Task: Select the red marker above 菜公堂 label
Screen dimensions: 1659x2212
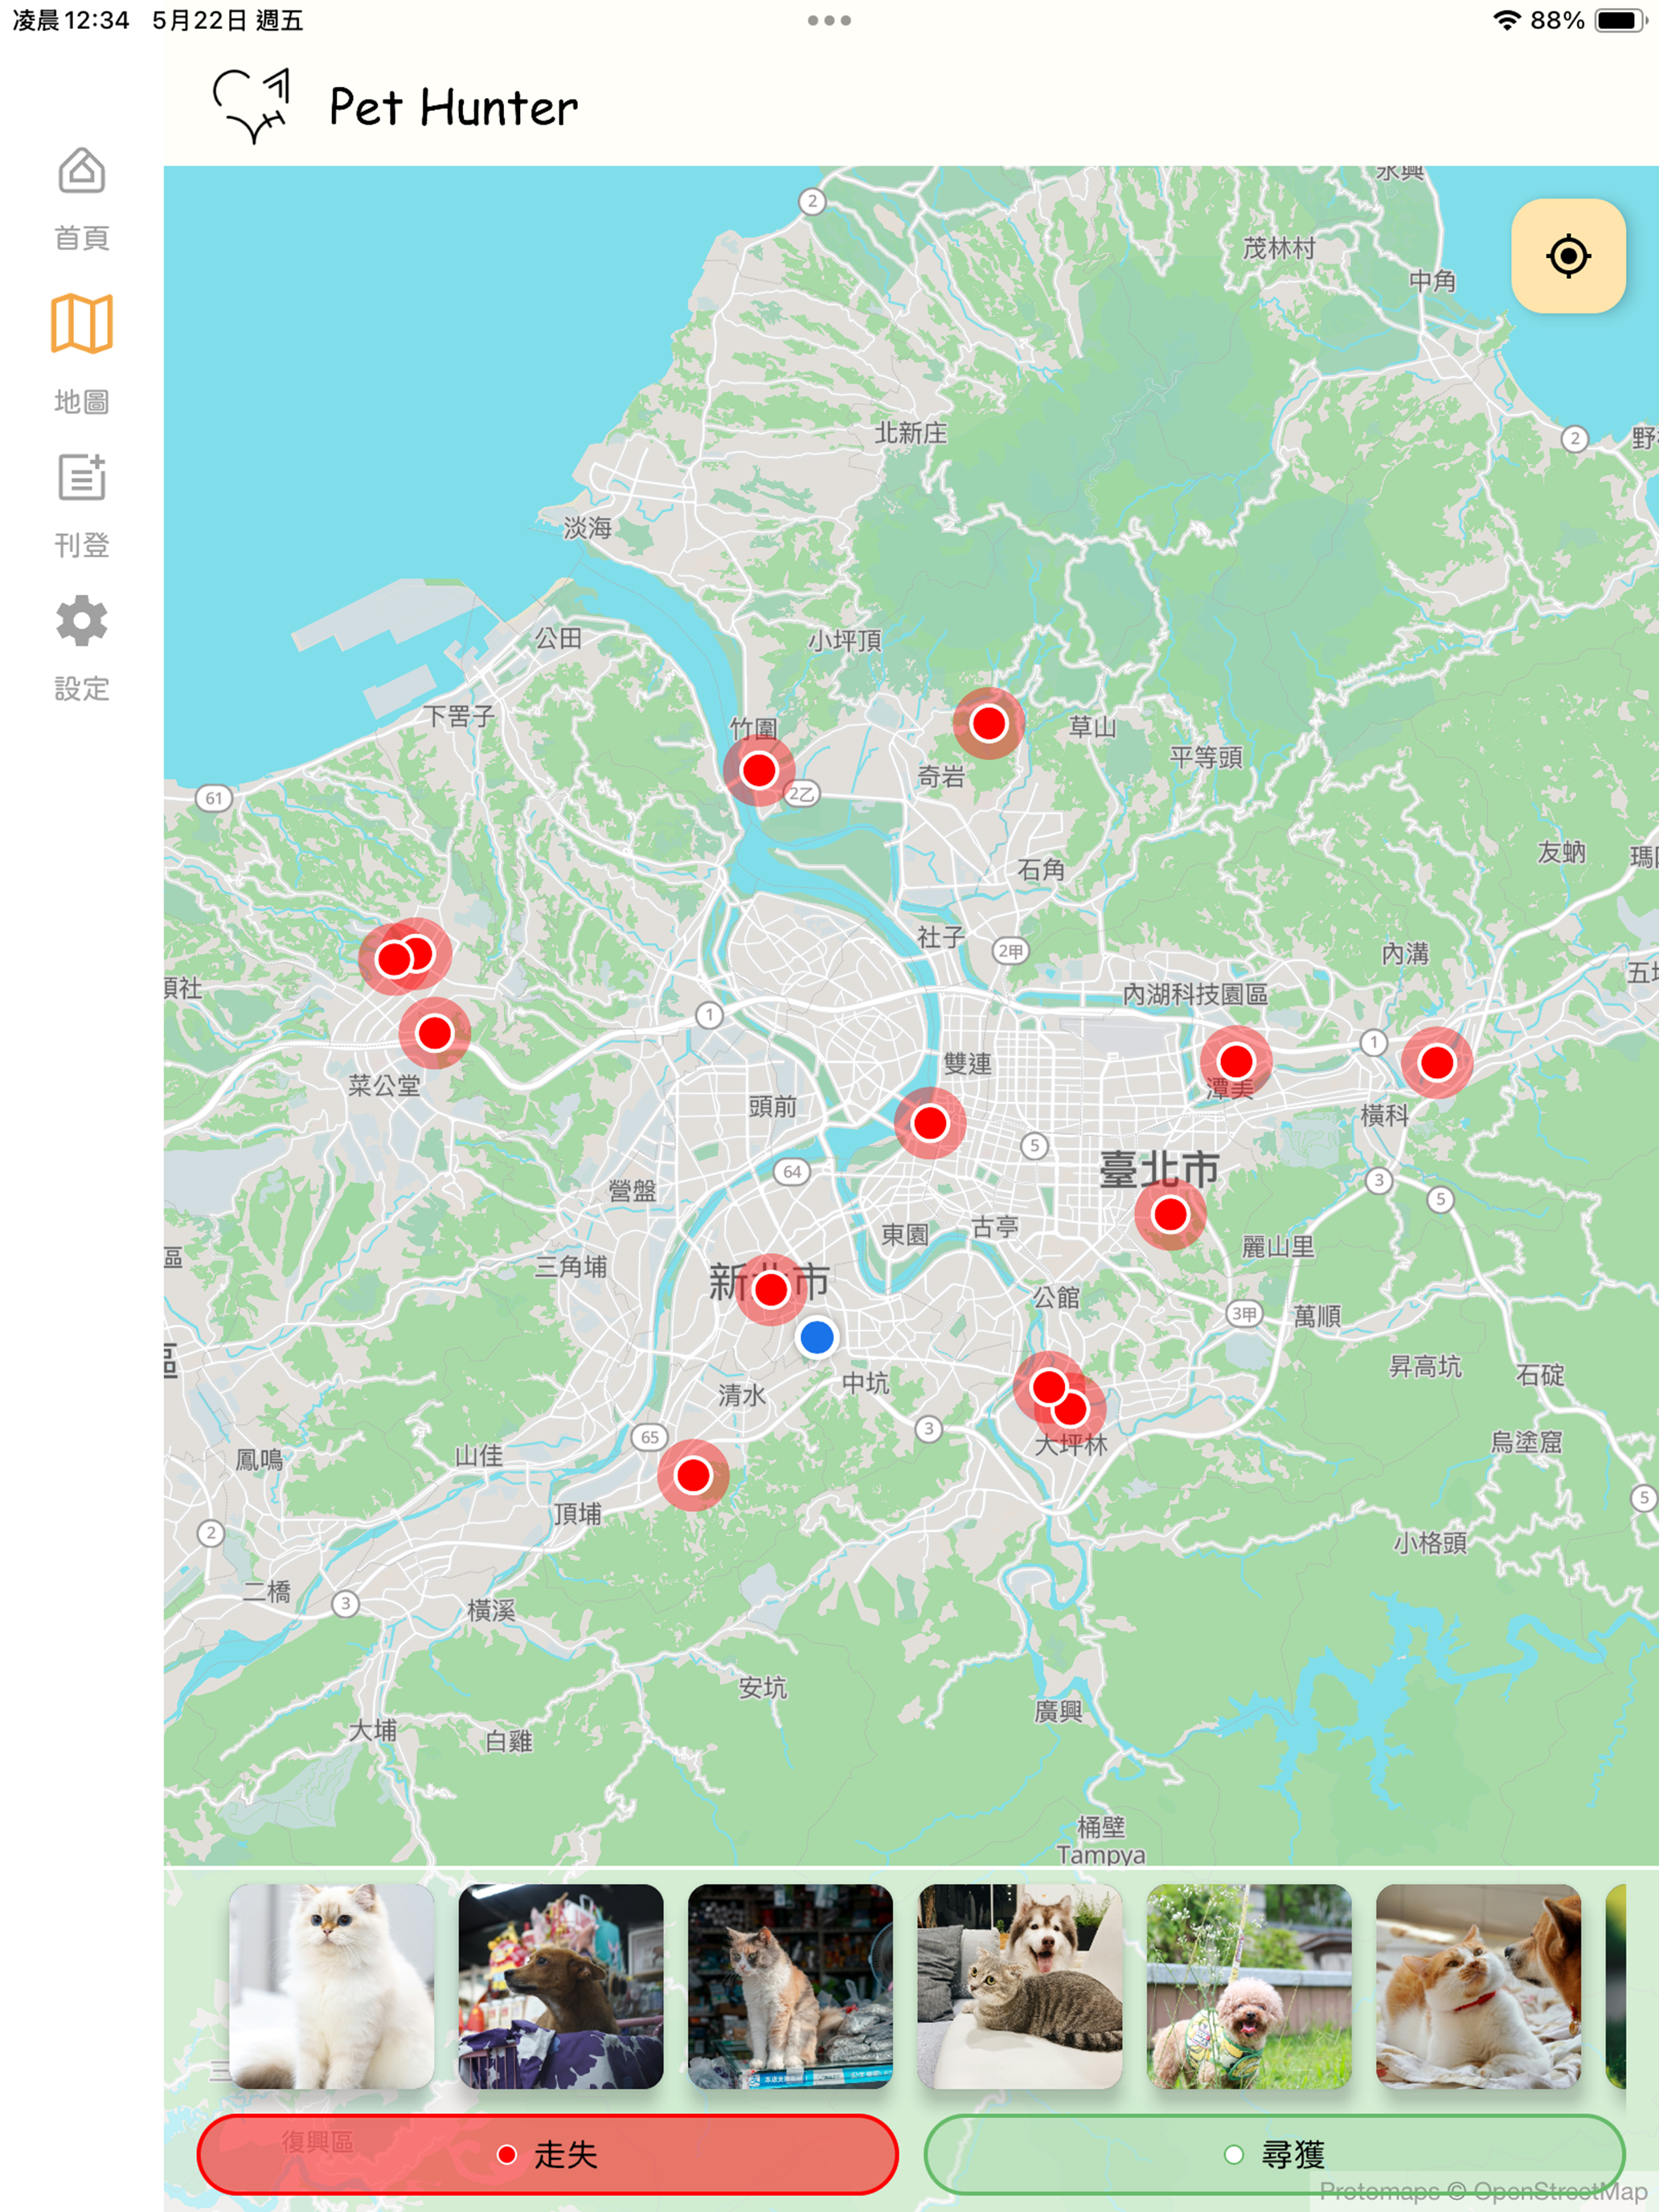Action: [x=434, y=1032]
